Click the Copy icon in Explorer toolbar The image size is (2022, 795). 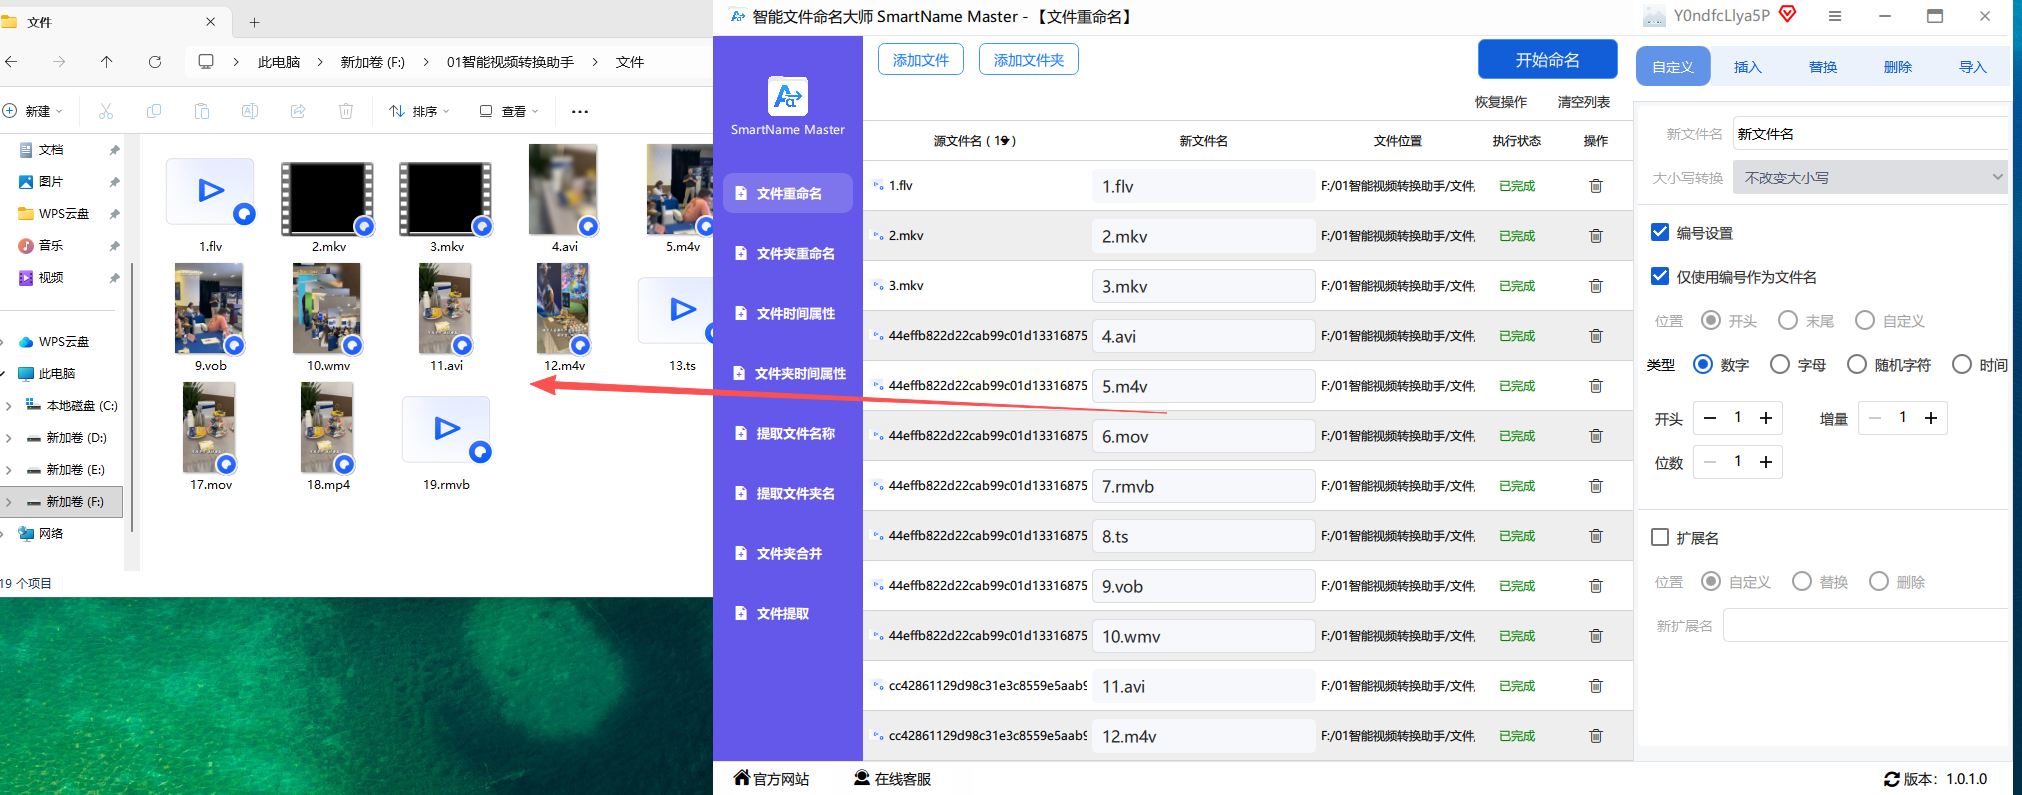154,111
